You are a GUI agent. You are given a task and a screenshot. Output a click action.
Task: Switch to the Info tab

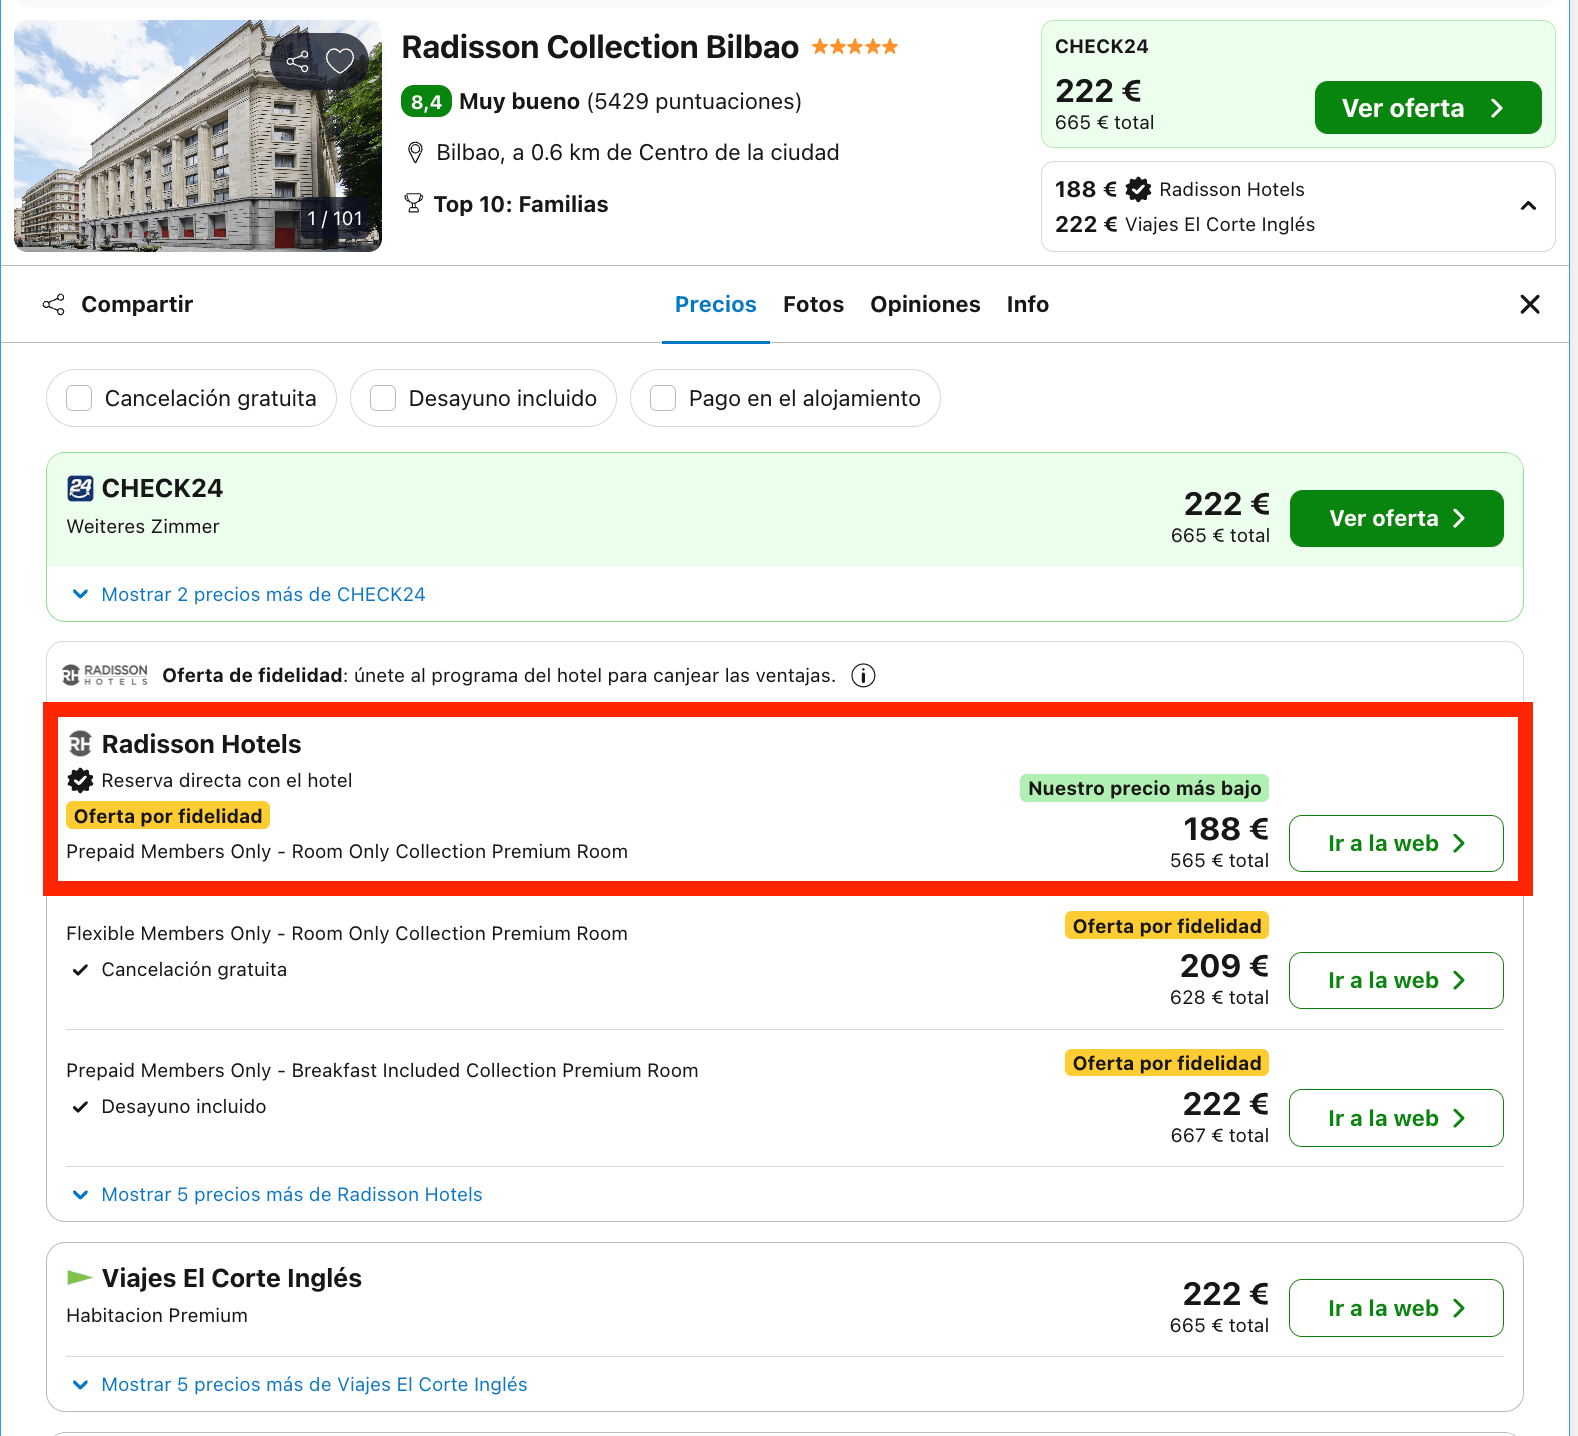[x=1028, y=304]
